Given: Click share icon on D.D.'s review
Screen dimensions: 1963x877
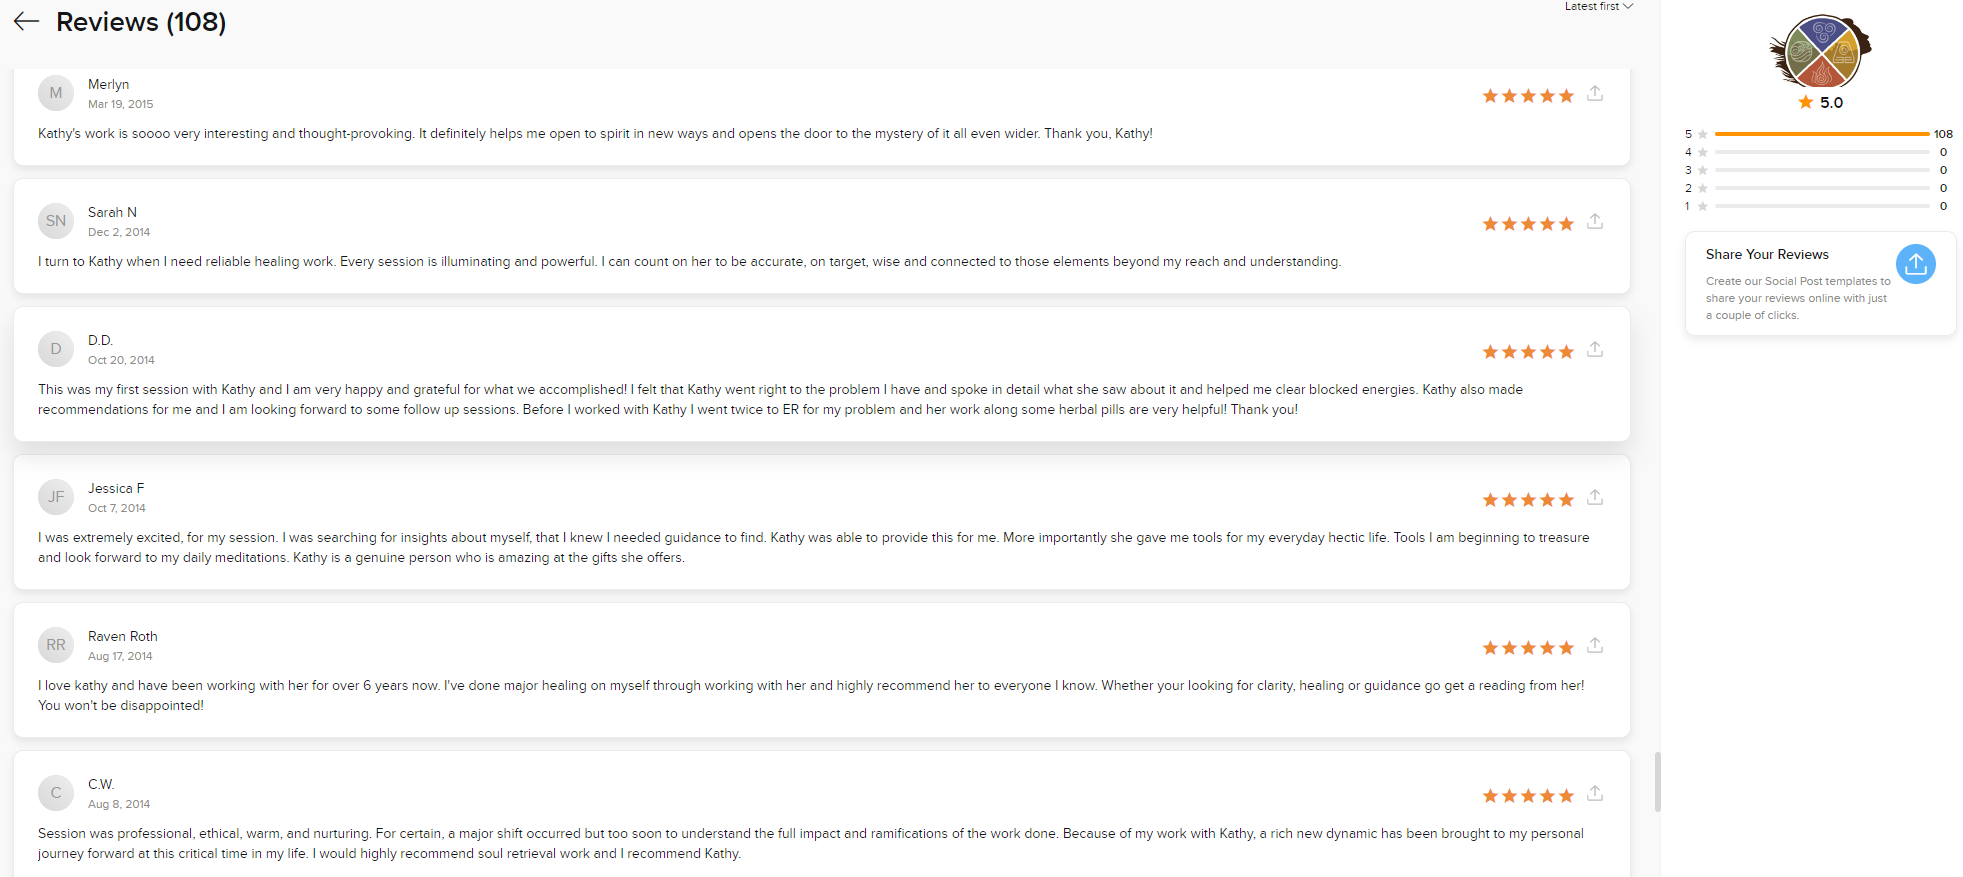Looking at the screenshot, I should pyautogui.click(x=1595, y=350).
